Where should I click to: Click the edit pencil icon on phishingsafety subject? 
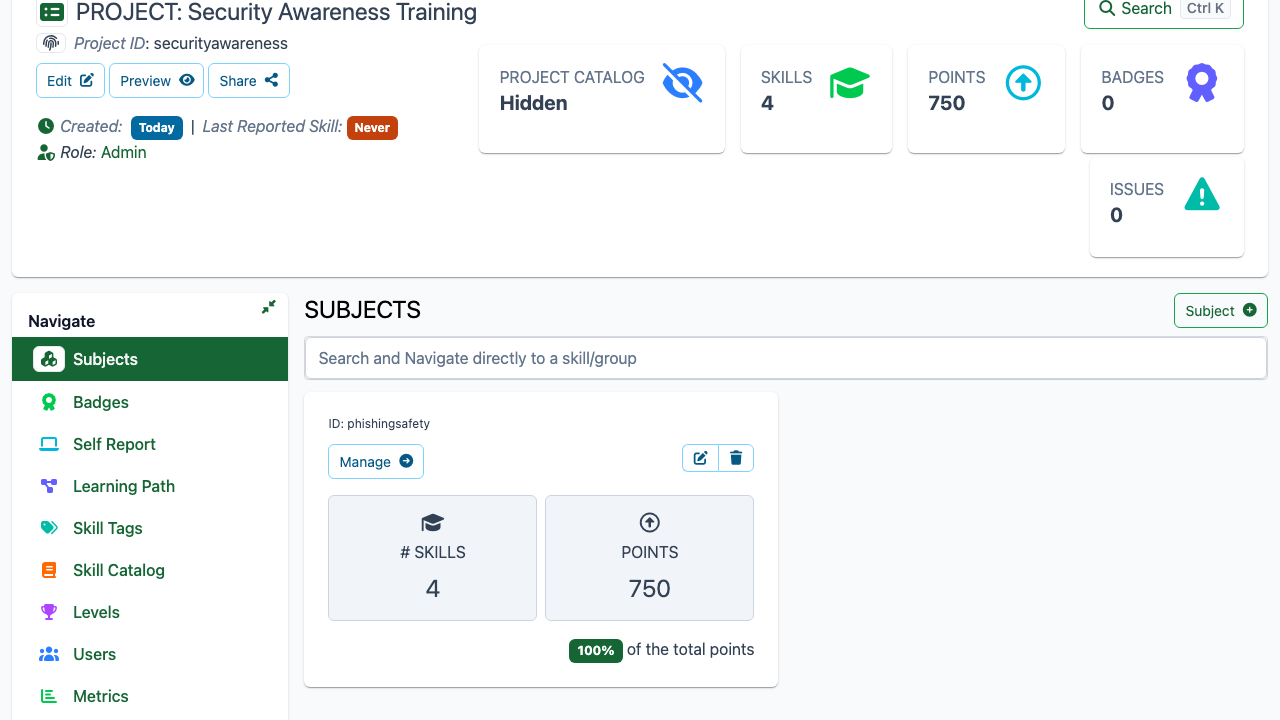[701, 458]
